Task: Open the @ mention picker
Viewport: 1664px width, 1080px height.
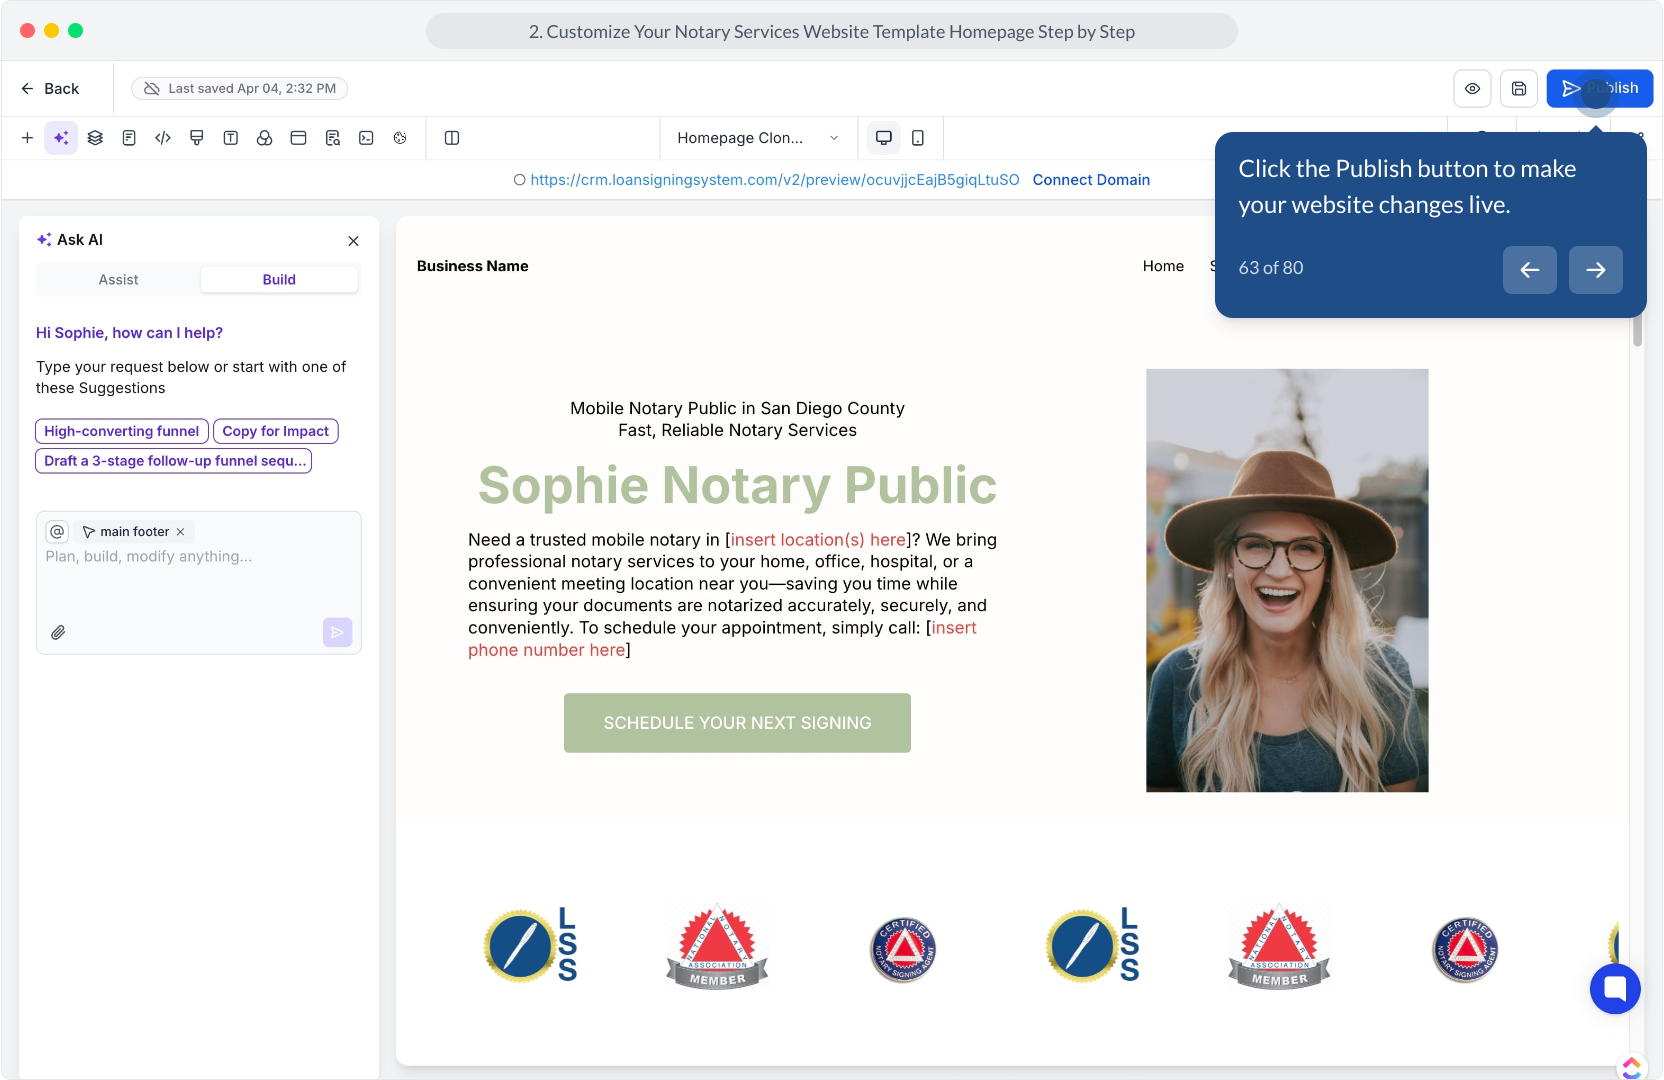Action: [x=58, y=532]
